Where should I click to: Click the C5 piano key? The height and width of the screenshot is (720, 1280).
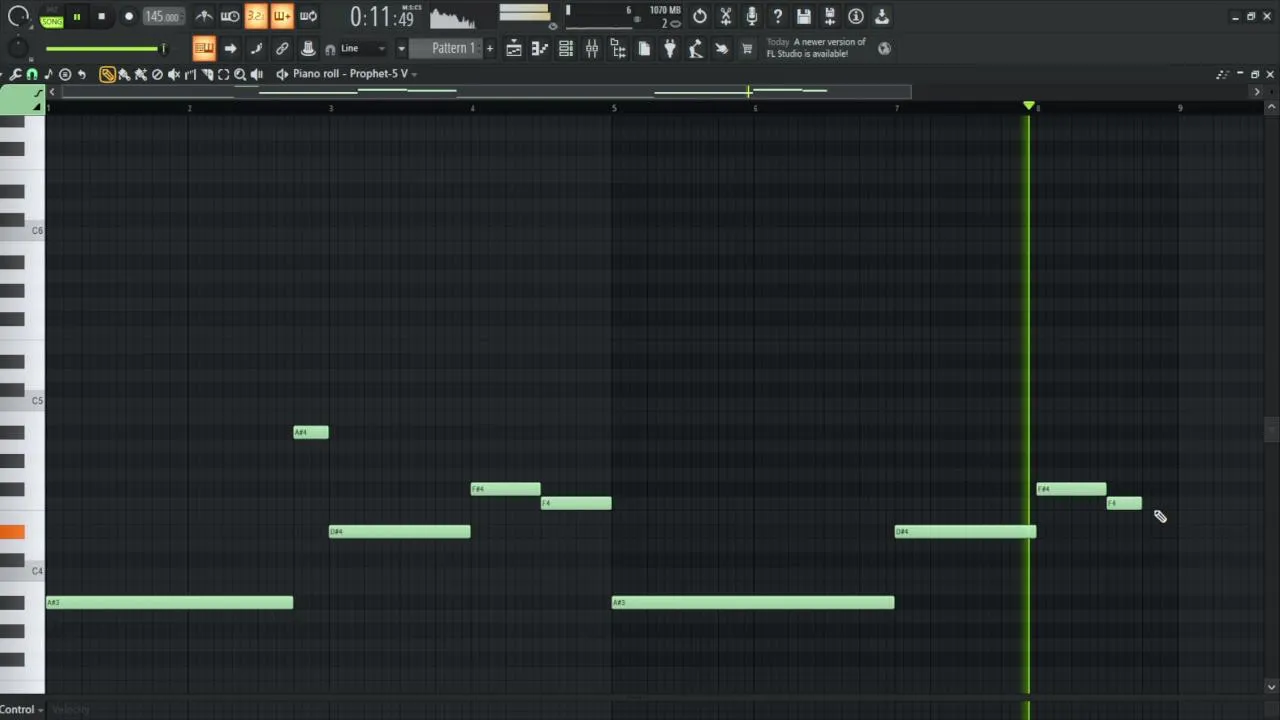33,401
